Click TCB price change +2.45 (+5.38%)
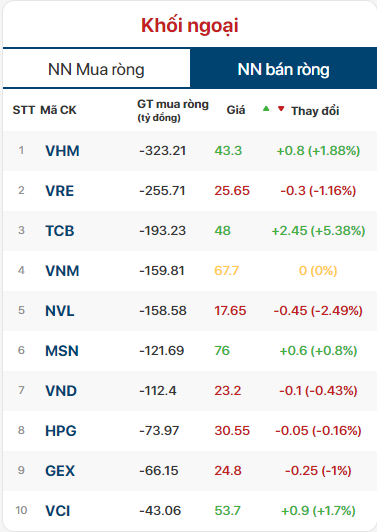 (x=318, y=231)
